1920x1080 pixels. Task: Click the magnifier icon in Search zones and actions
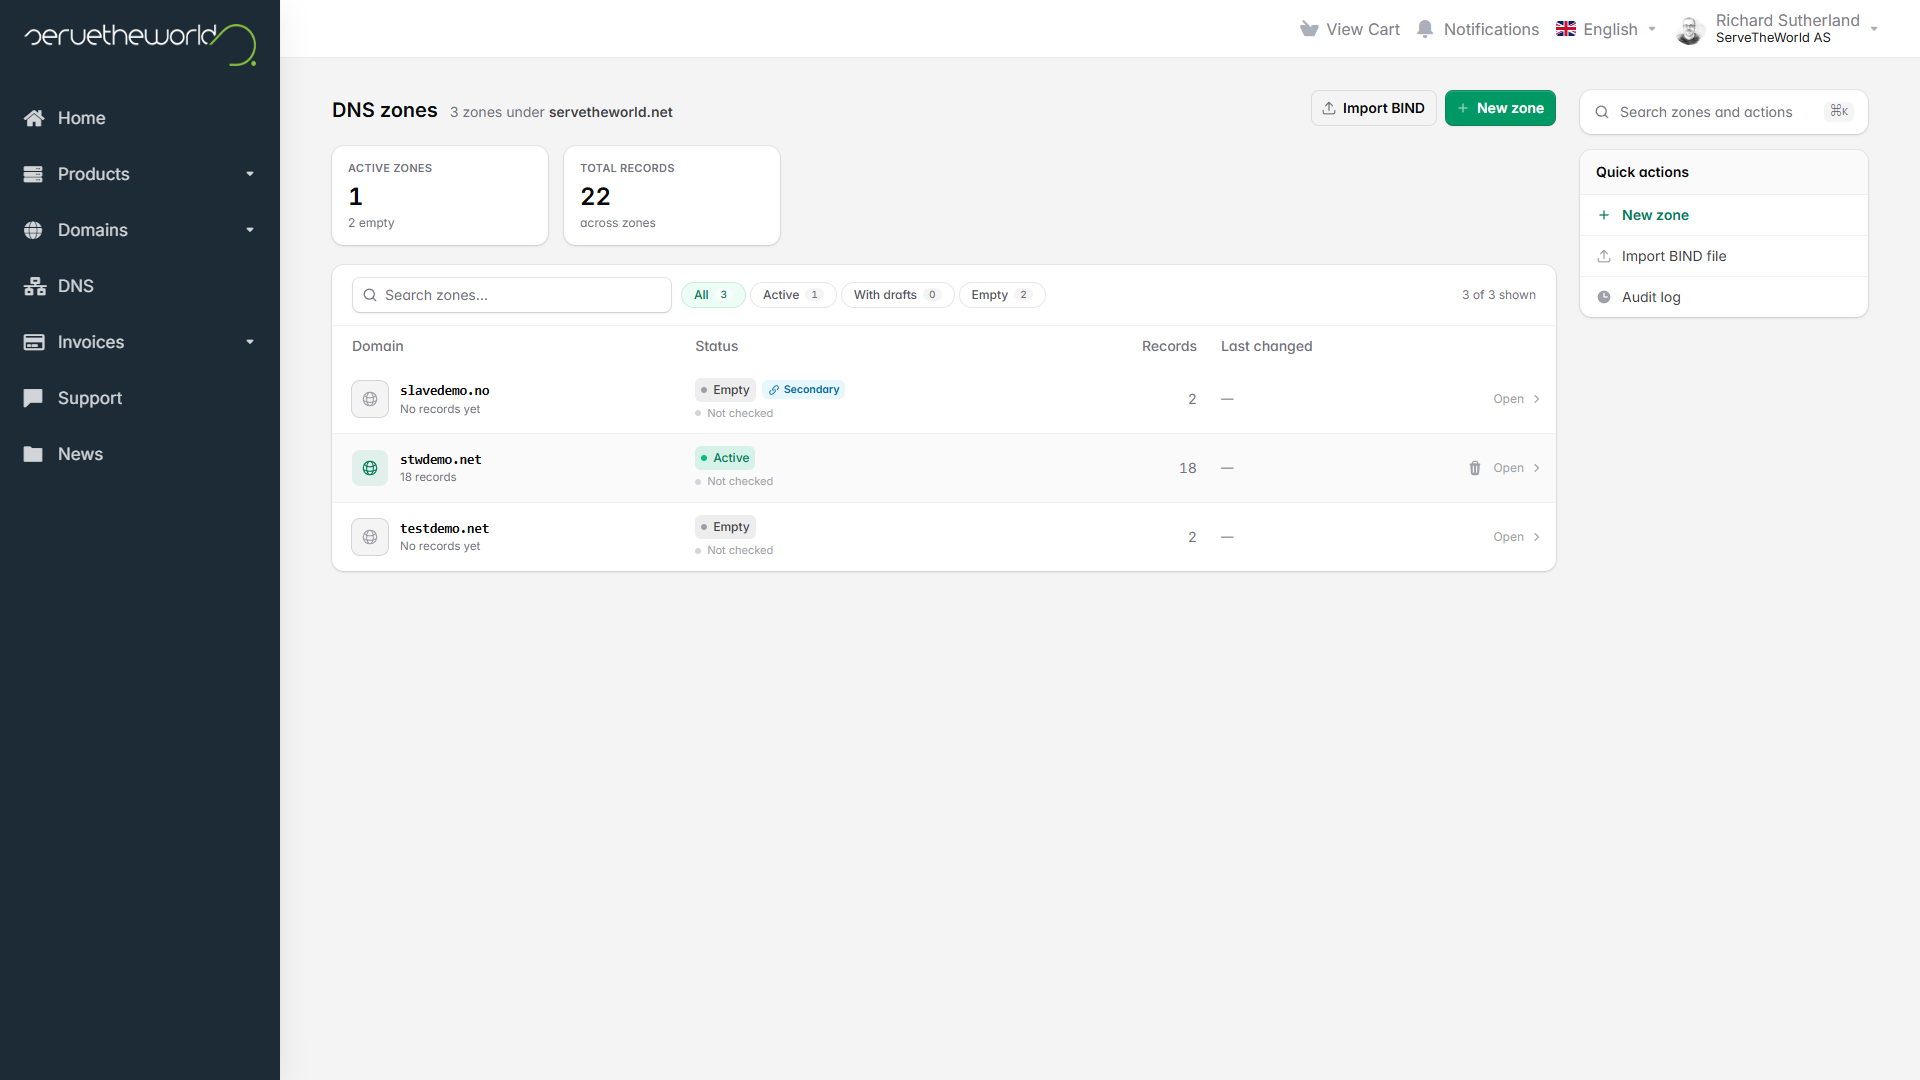pos(1602,112)
